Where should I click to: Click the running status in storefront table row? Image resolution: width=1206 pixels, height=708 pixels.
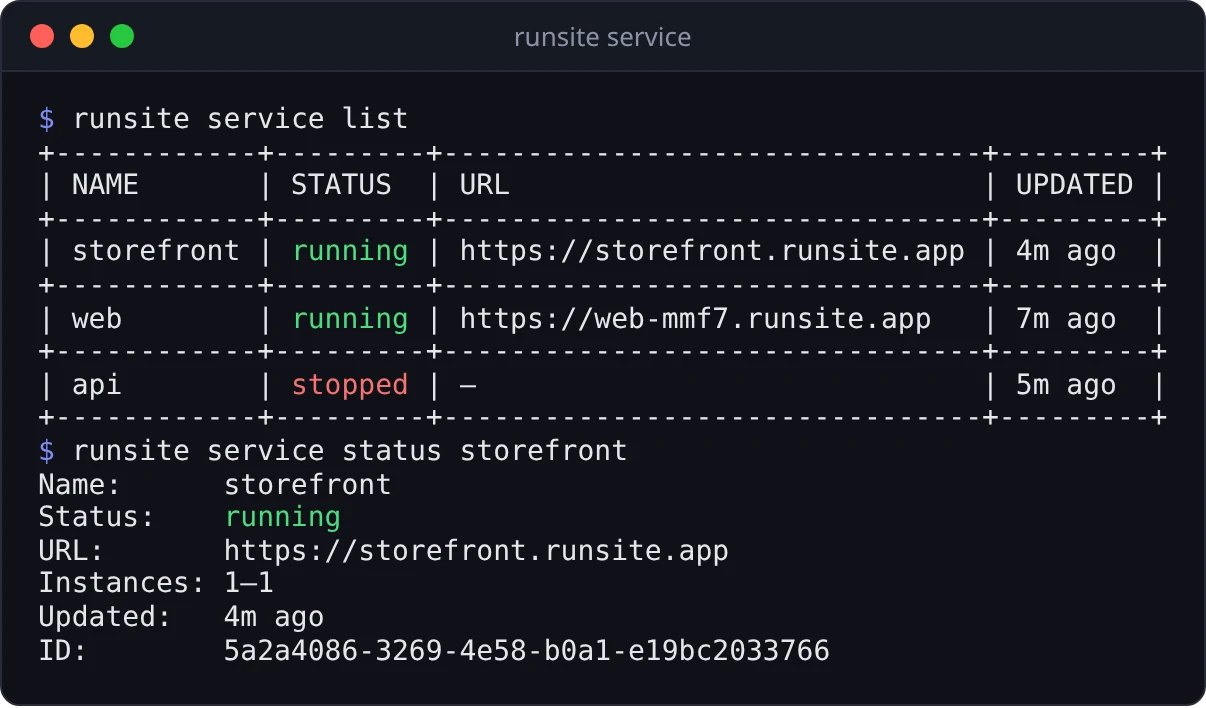pos(350,251)
